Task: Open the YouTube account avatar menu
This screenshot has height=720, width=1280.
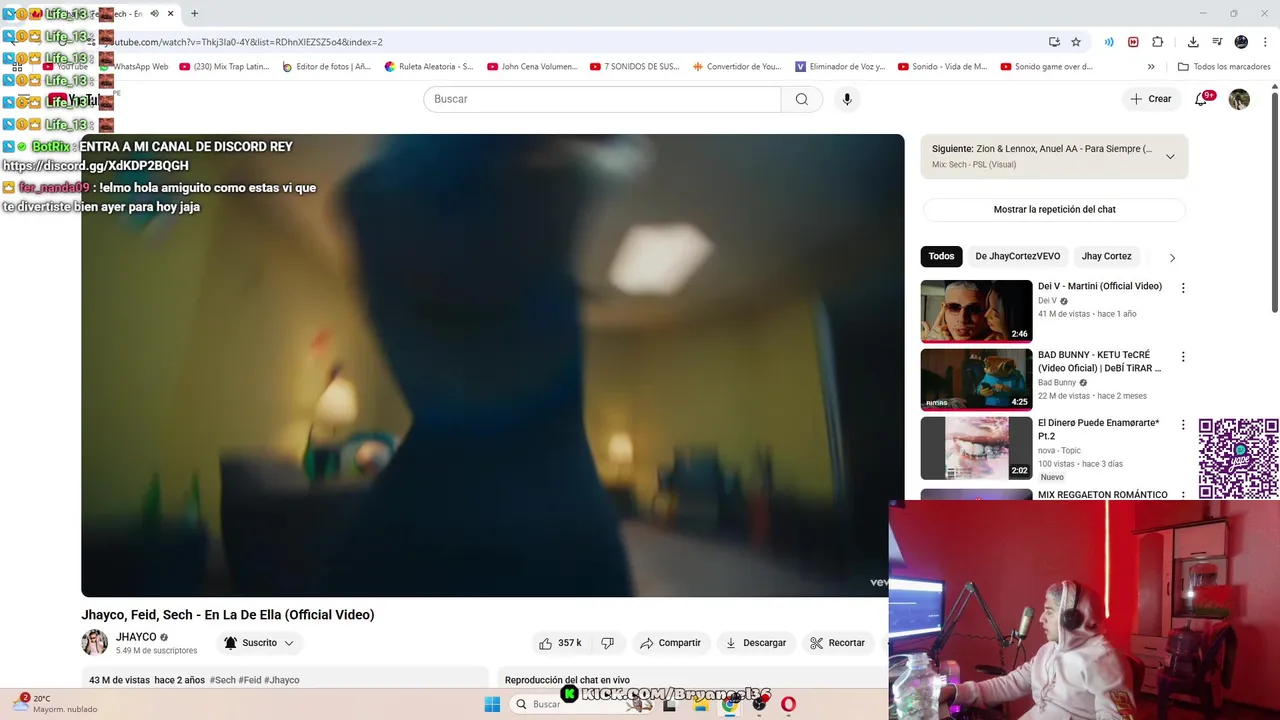Action: [x=1239, y=99]
